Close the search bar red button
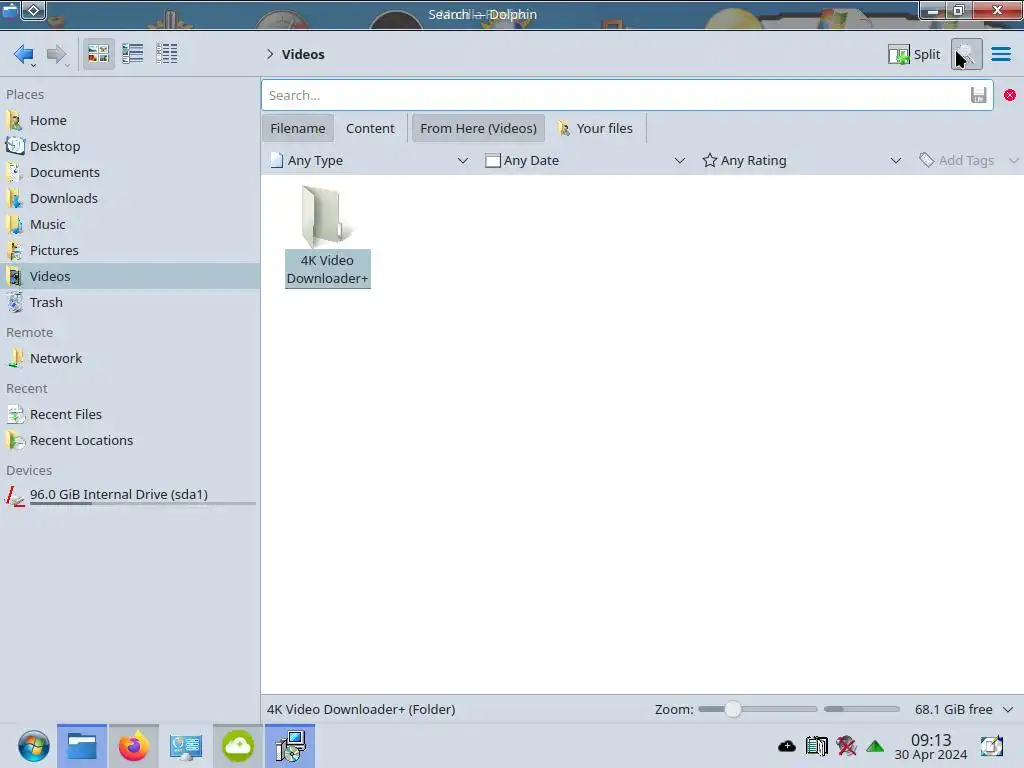The height and width of the screenshot is (768, 1024). [x=1010, y=95]
